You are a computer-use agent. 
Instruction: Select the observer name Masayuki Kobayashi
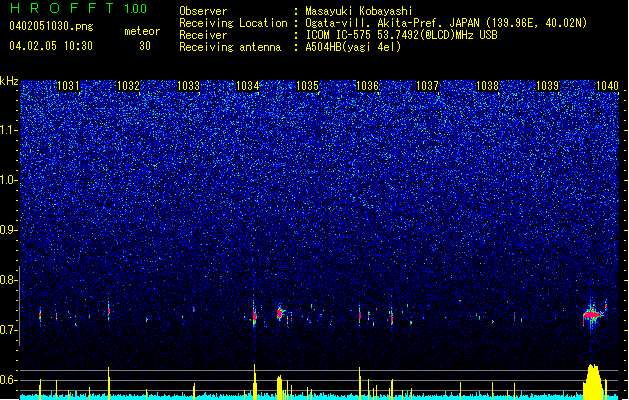tap(359, 11)
